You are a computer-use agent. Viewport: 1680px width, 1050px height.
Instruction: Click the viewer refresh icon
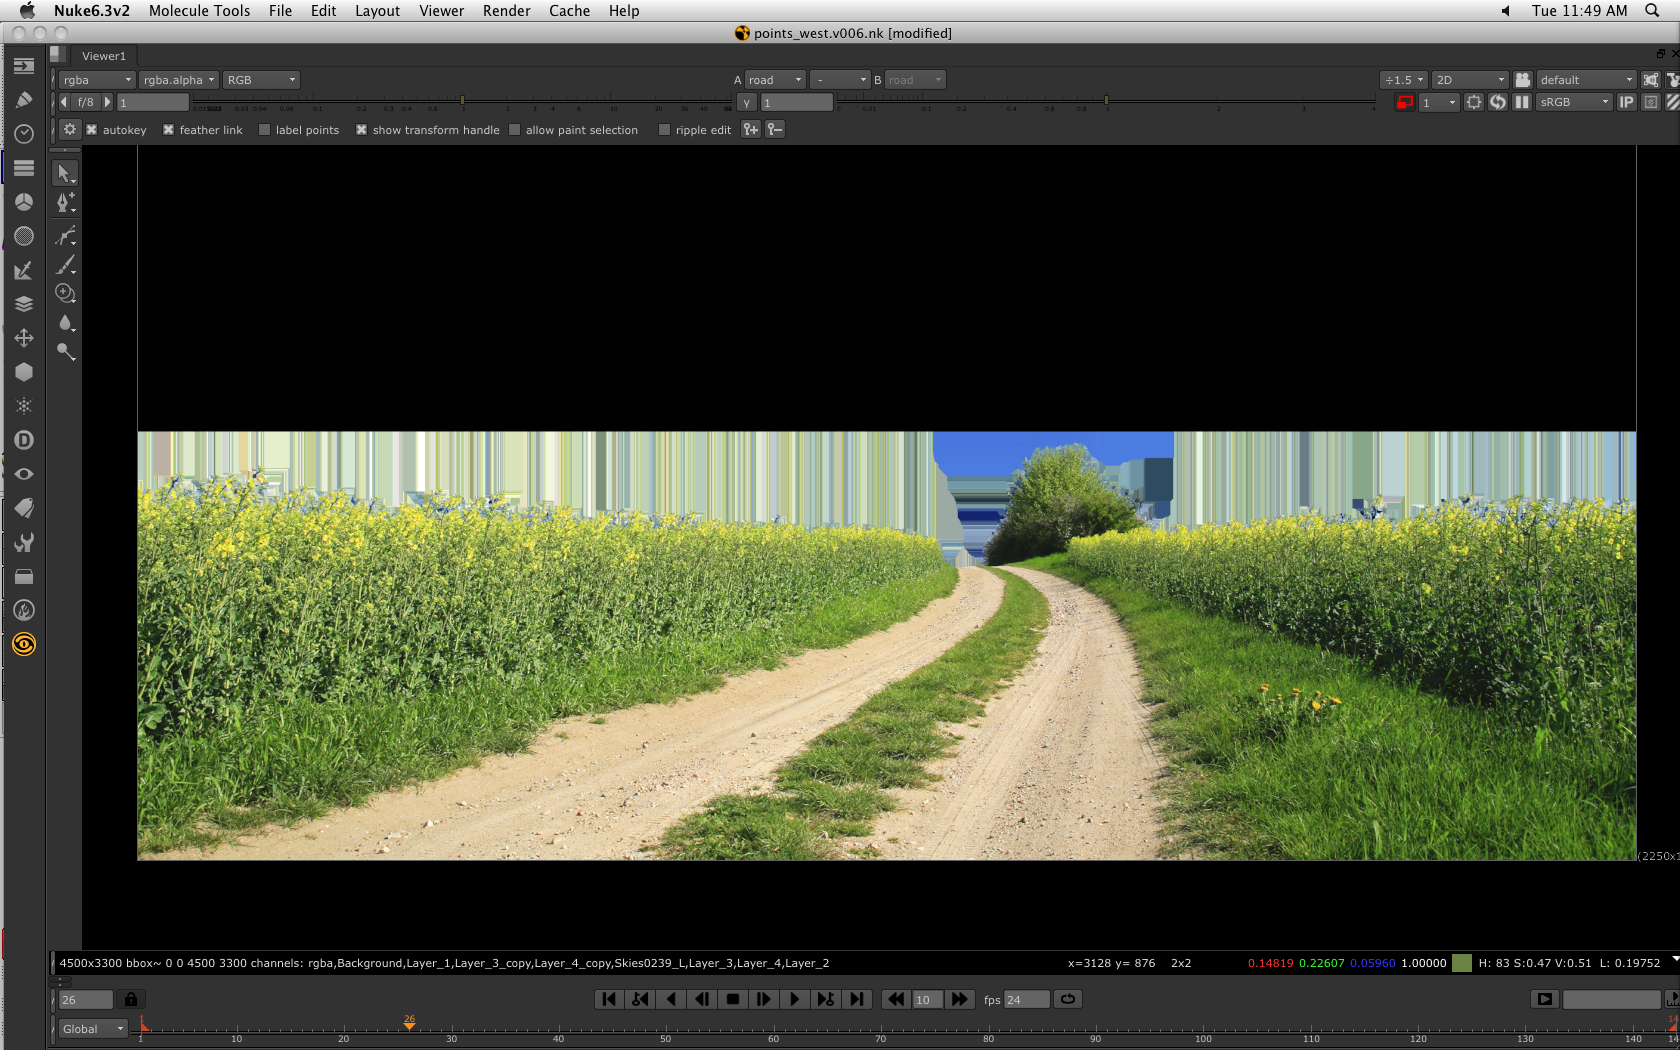click(x=1498, y=102)
